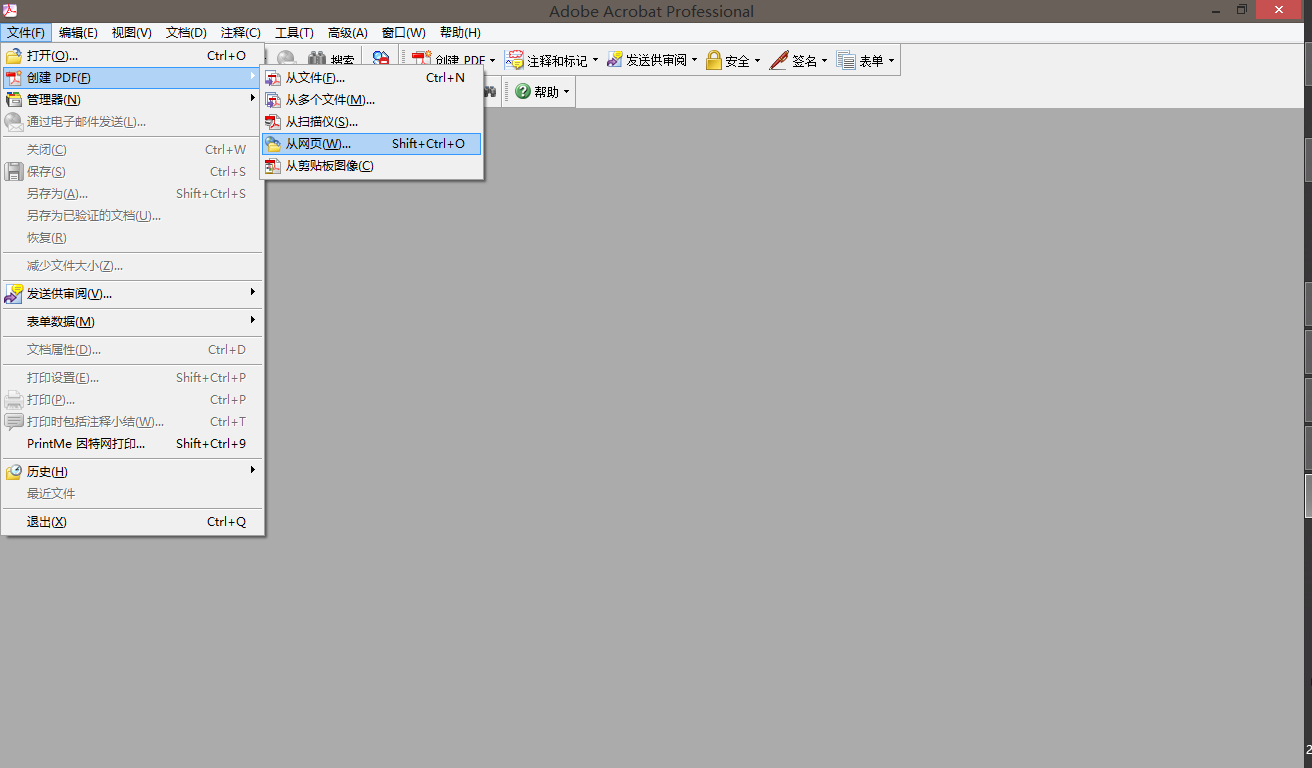Select 恢复(R) in the File menu

click(132, 238)
